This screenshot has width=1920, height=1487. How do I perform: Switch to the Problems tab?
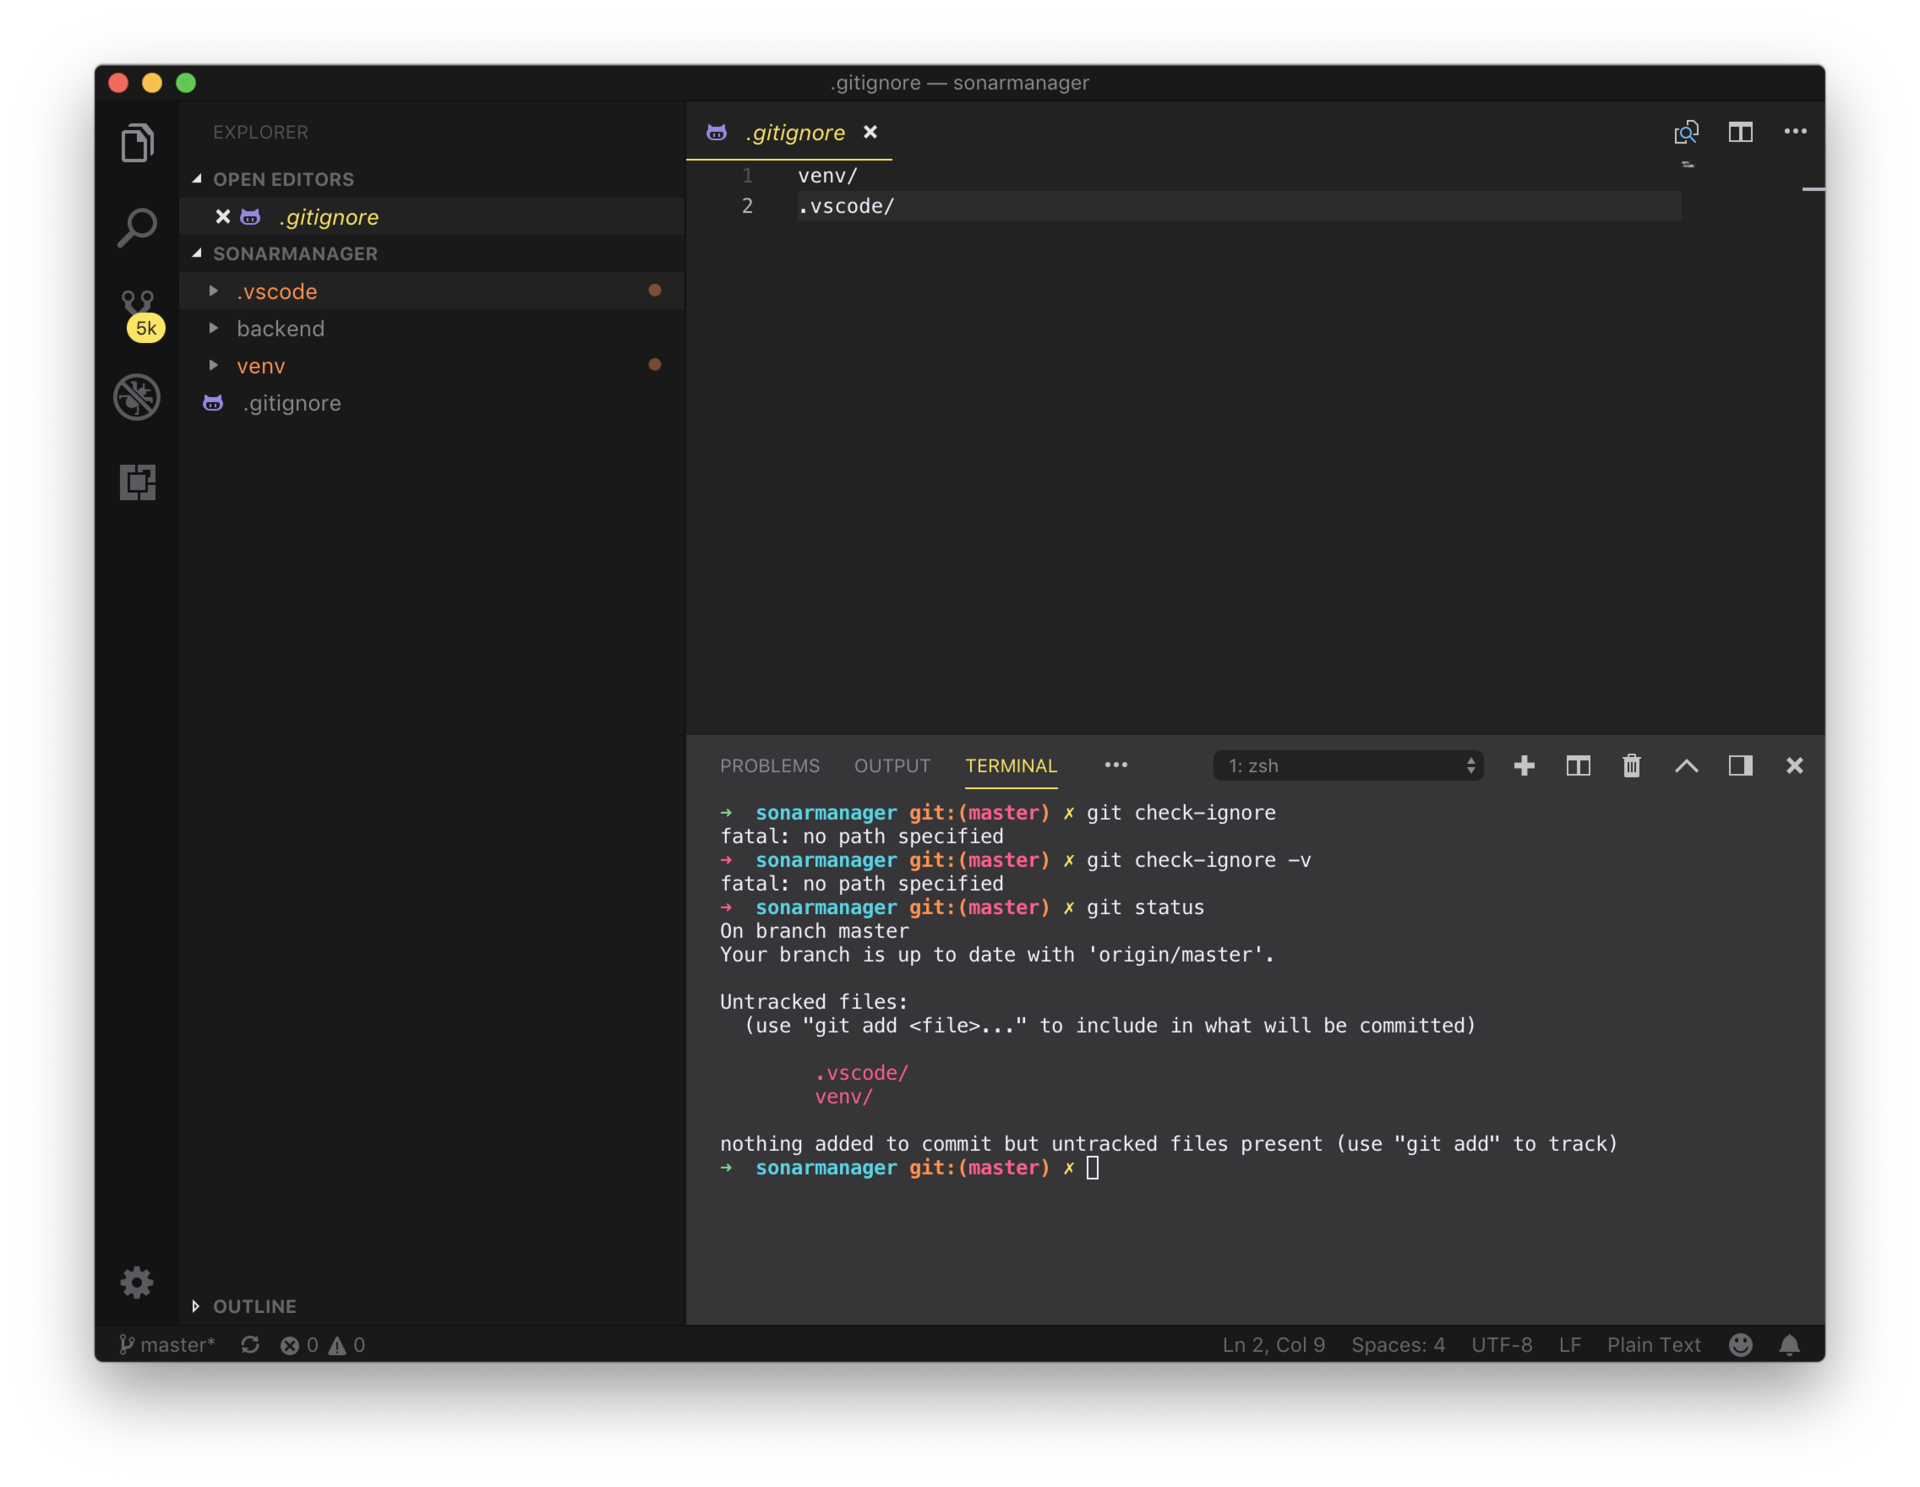pyautogui.click(x=769, y=765)
